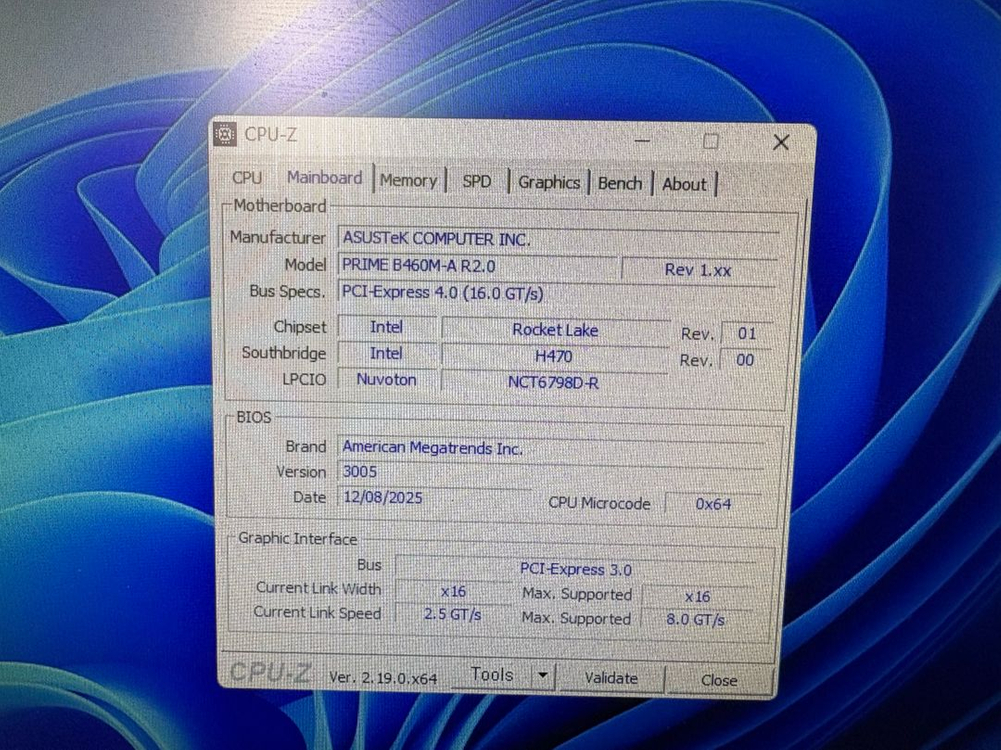Stay on the Mainboard tab

323,177
